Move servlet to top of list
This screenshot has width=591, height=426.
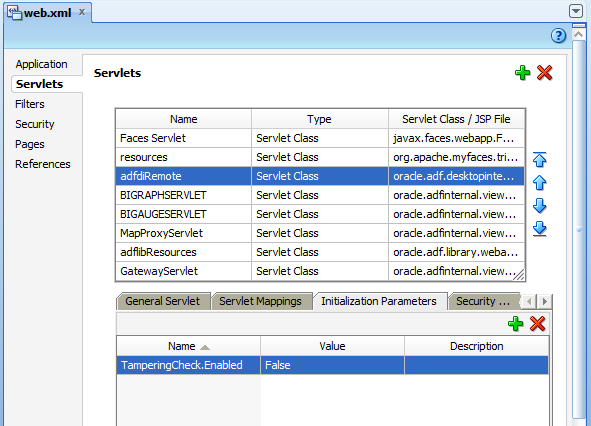[x=539, y=159]
